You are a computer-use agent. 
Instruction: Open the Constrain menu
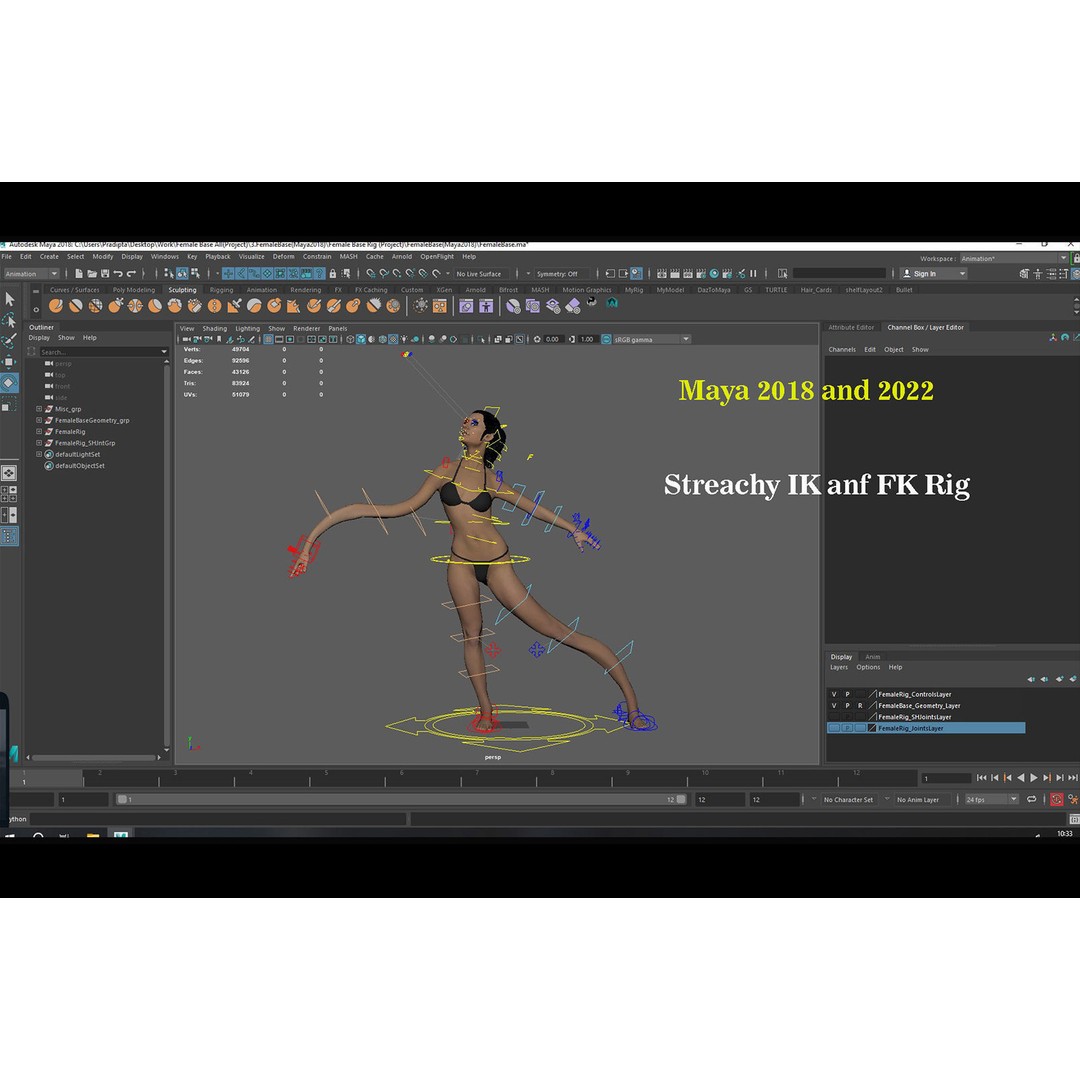pyautogui.click(x=317, y=256)
